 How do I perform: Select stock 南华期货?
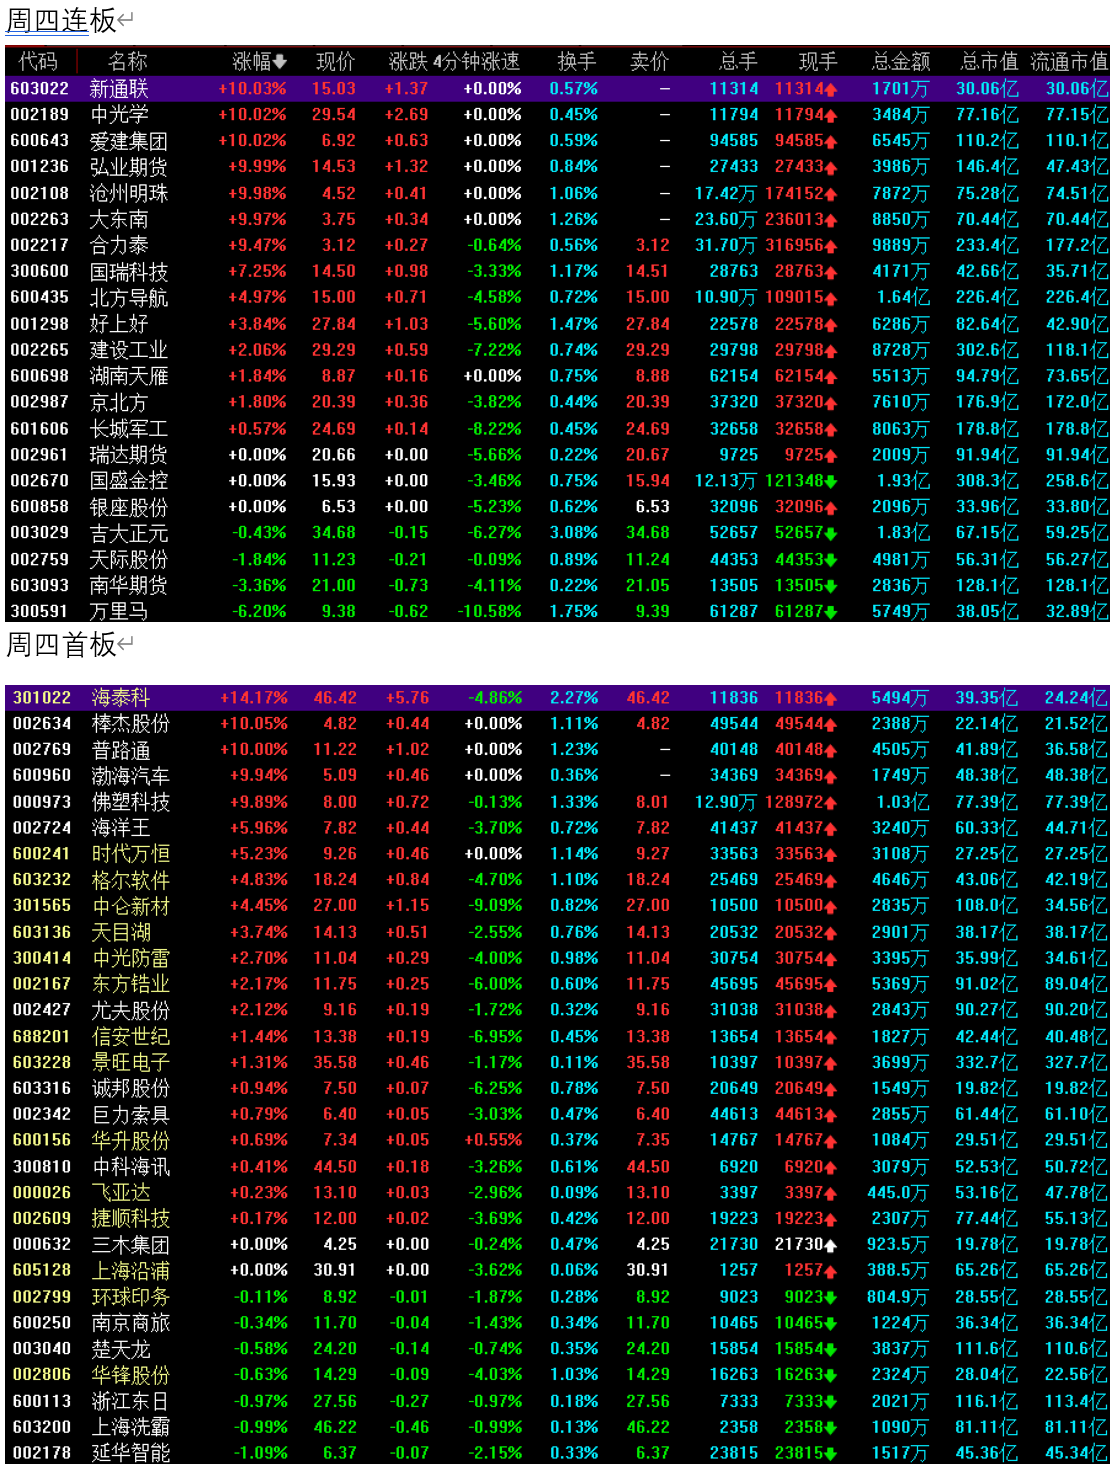[x=128, y=586]
